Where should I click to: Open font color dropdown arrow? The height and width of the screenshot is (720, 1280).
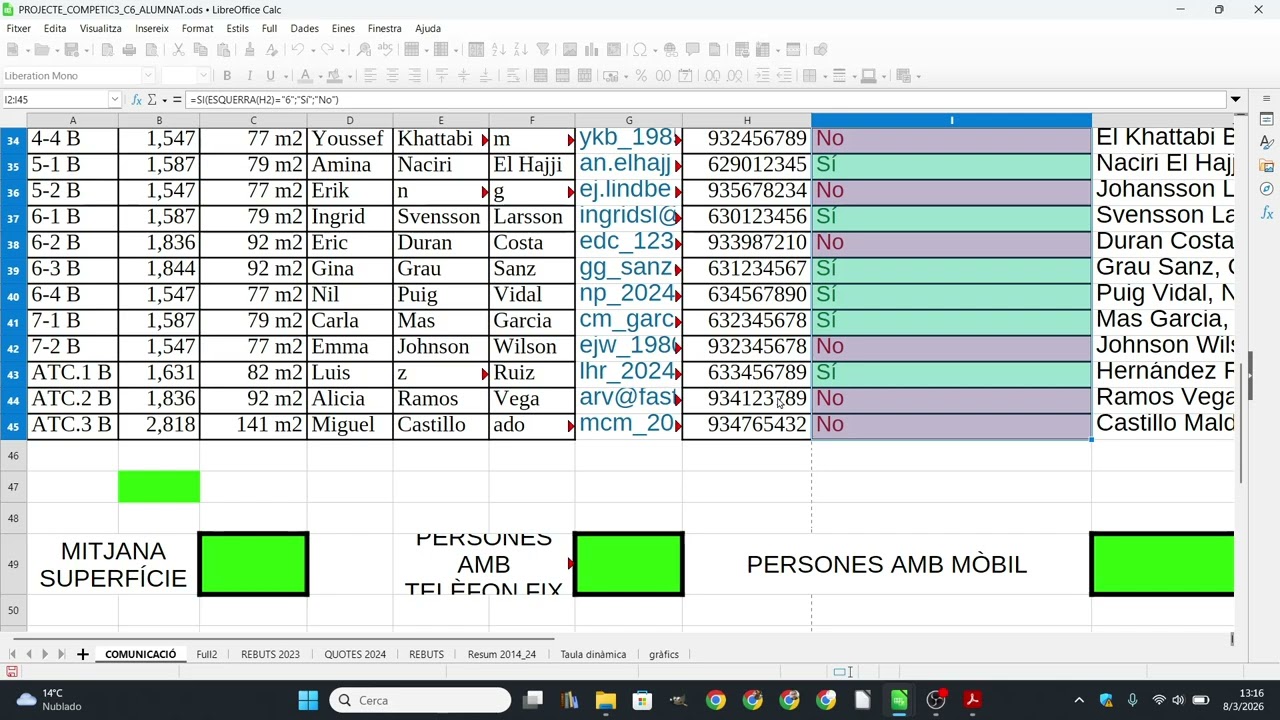click(x=320, y=75)
